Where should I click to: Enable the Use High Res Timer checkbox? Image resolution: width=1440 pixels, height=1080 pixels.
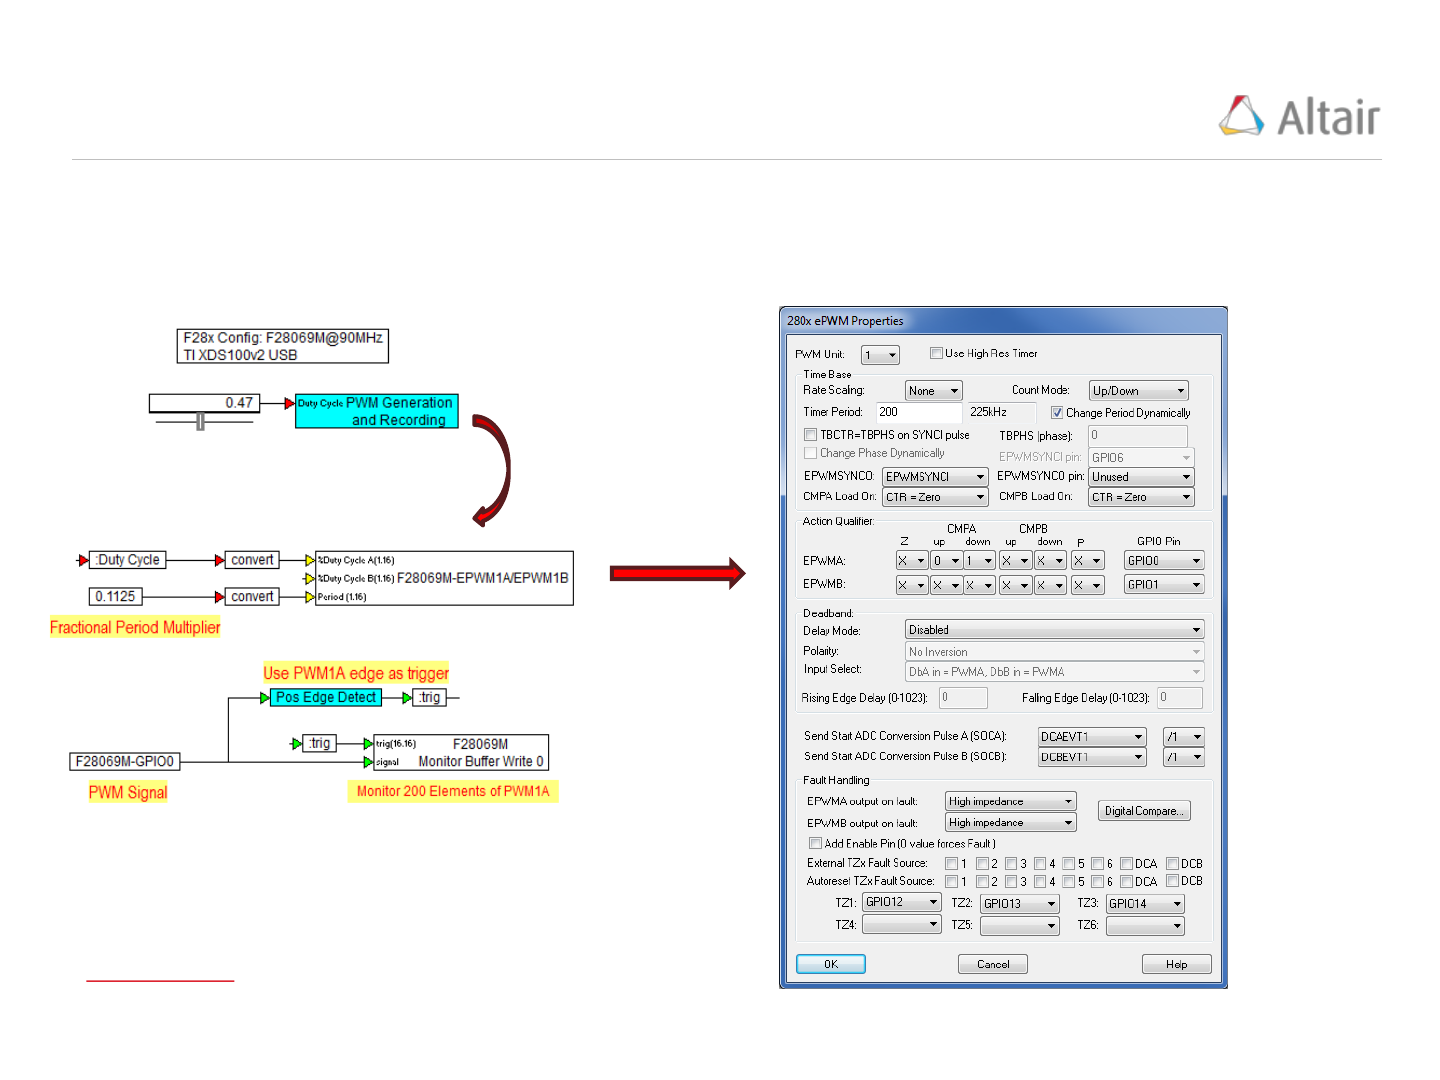tap(936, 353)
